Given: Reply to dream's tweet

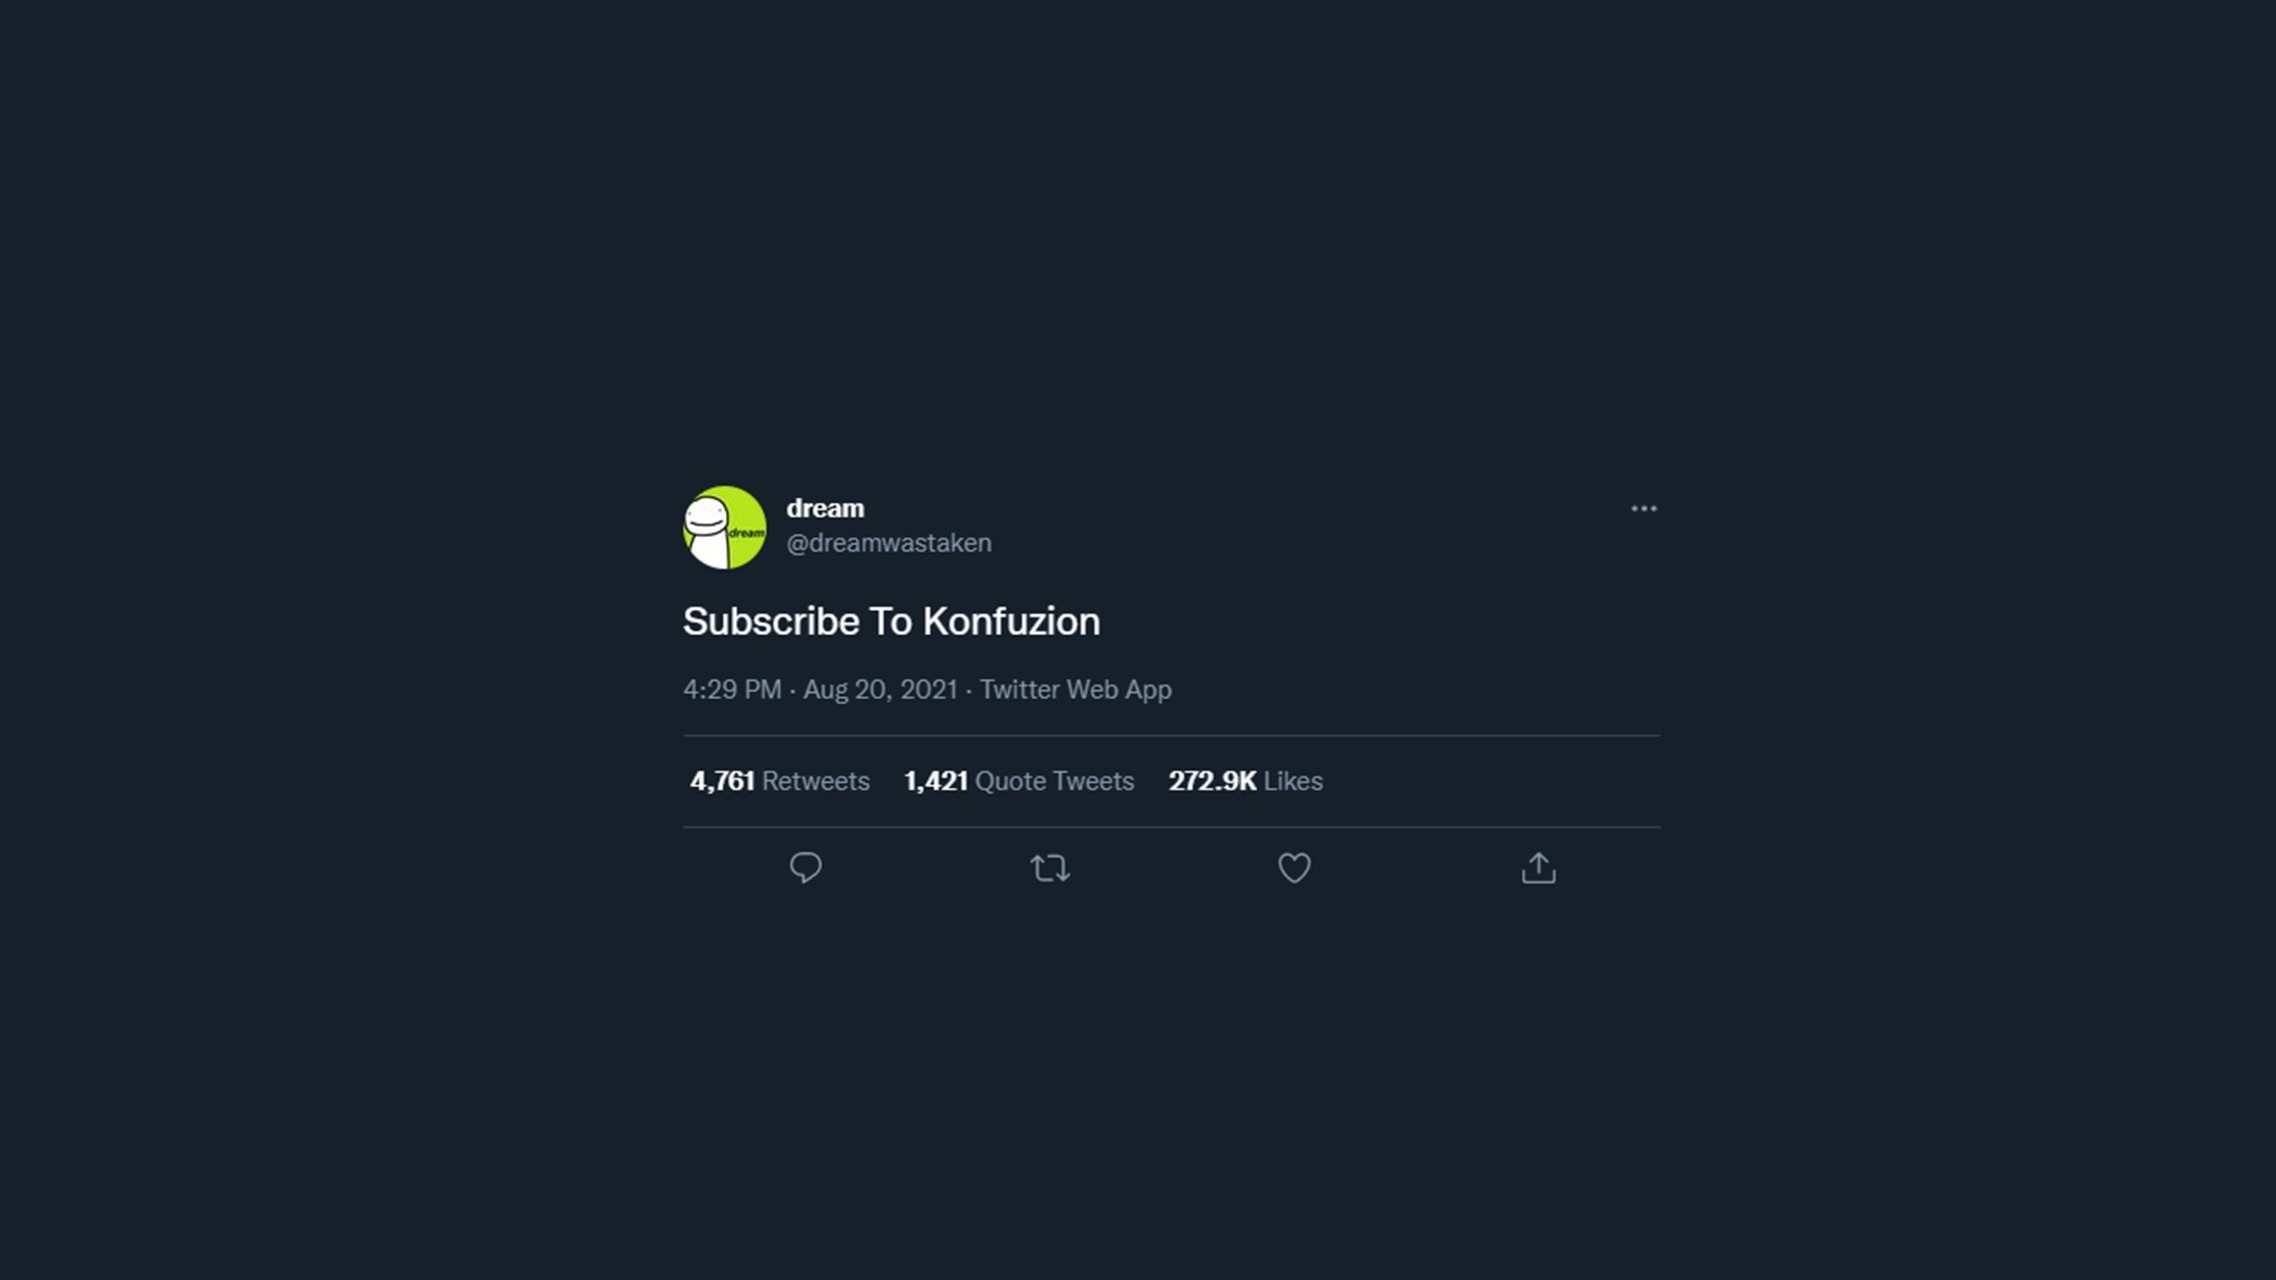Looking at the screenshot, I should pyautogui.click(x=805, y=867).
